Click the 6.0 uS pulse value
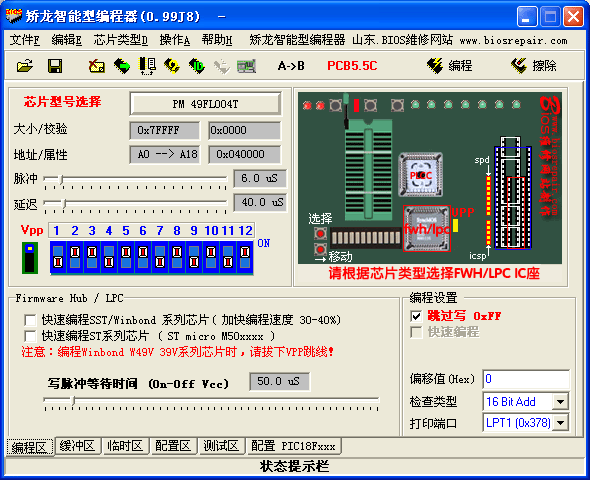Viewport: 590px width, 480px height. coord(260,178)
